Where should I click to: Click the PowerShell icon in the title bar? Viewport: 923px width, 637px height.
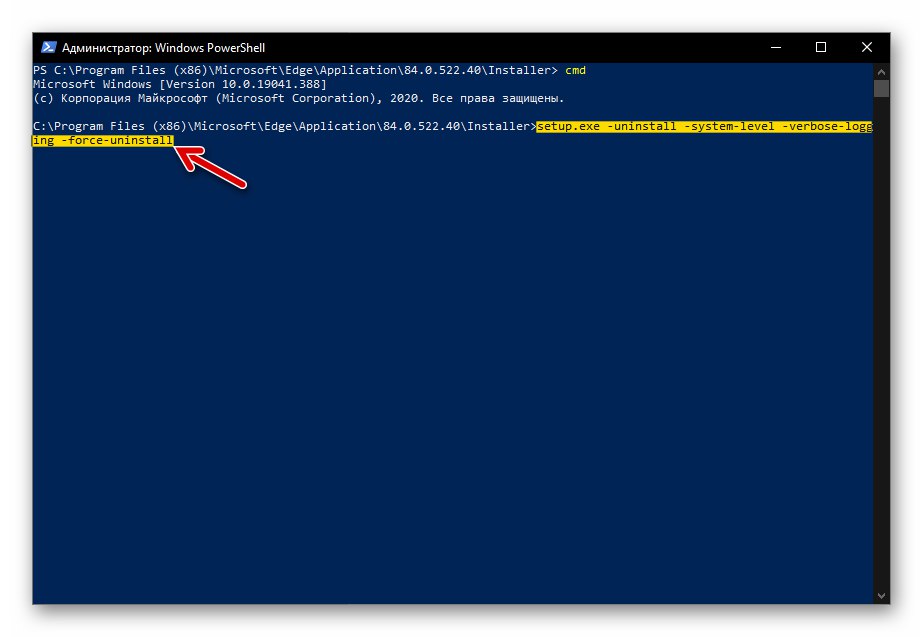[48, 47]
